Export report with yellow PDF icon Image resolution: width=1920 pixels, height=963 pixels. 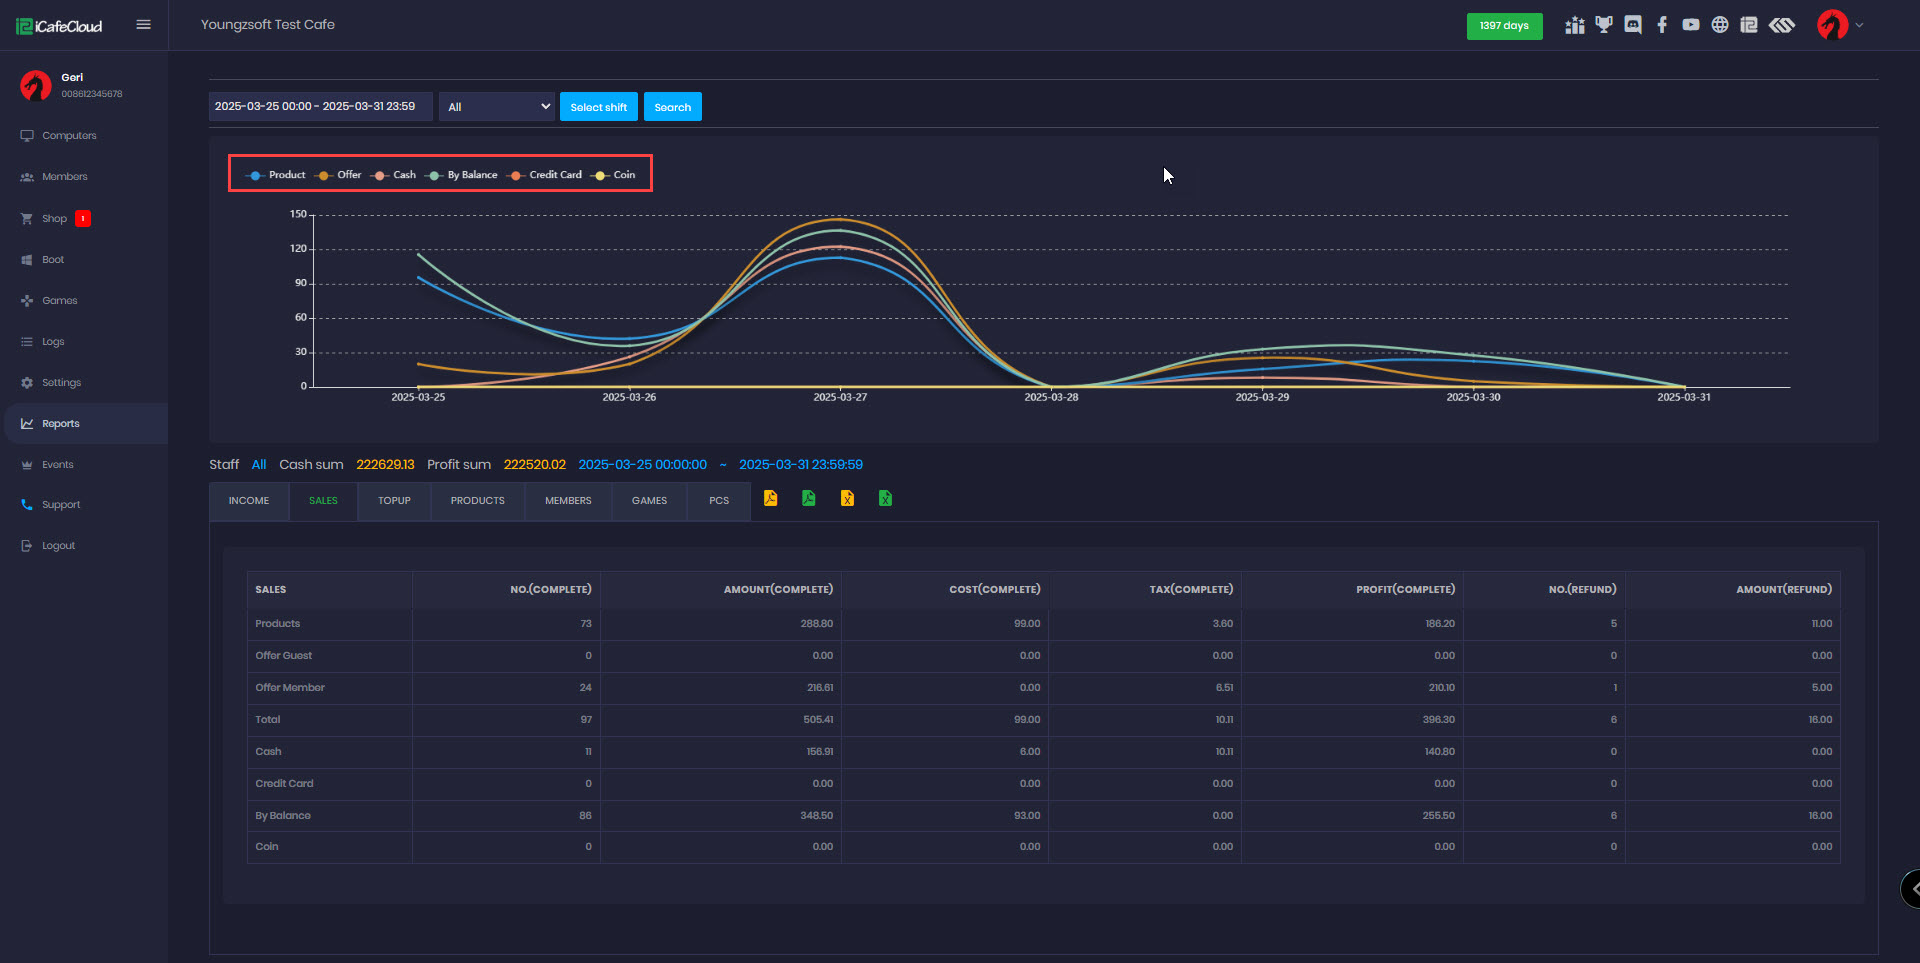771,498
